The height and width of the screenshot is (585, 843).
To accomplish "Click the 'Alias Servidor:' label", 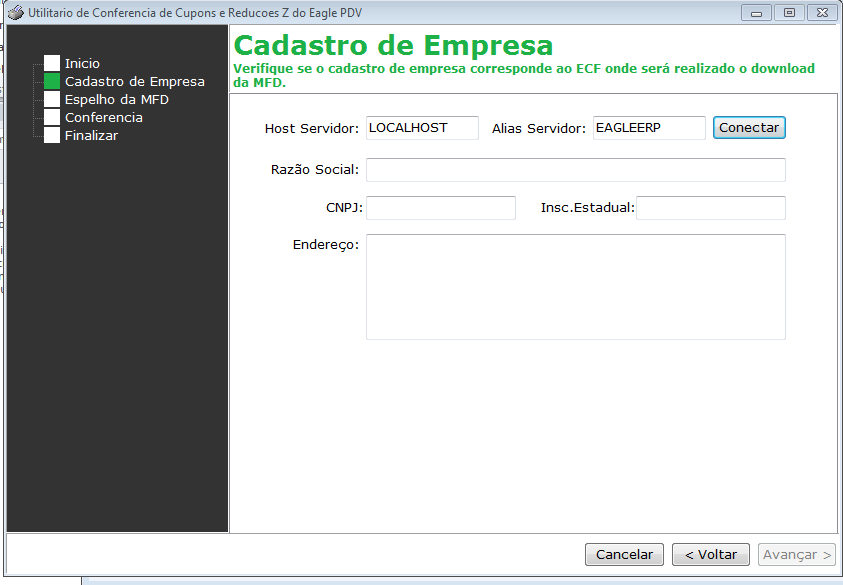I will click(x=539, y=129).
